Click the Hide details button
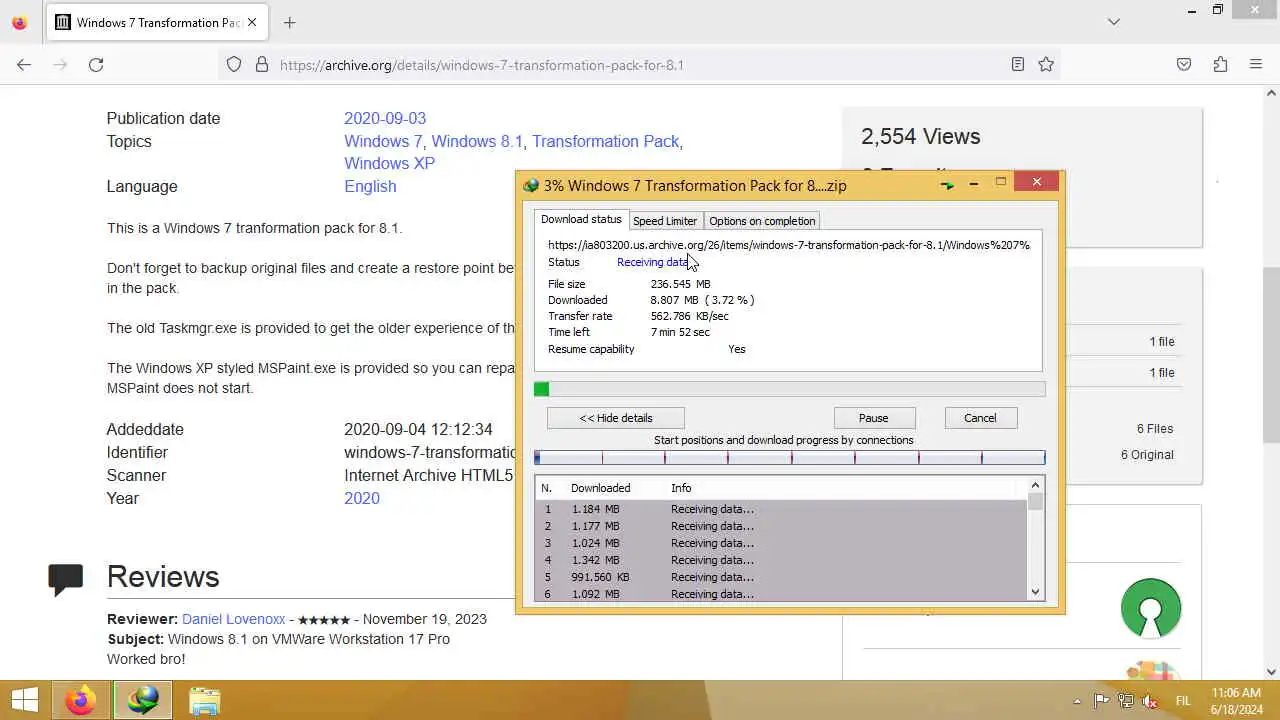1280x720 pixels. click(616, 418)
